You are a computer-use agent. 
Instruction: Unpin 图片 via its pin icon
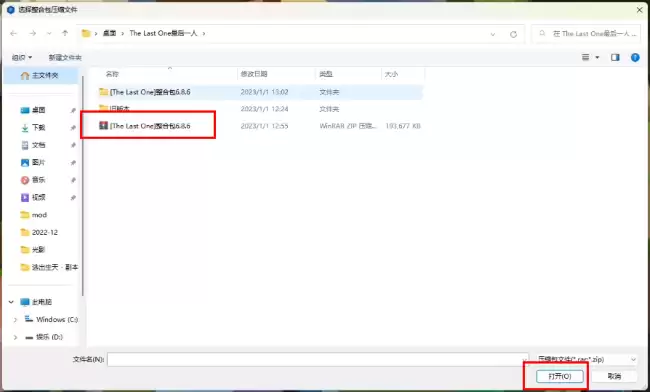click(x=73, y=162)
